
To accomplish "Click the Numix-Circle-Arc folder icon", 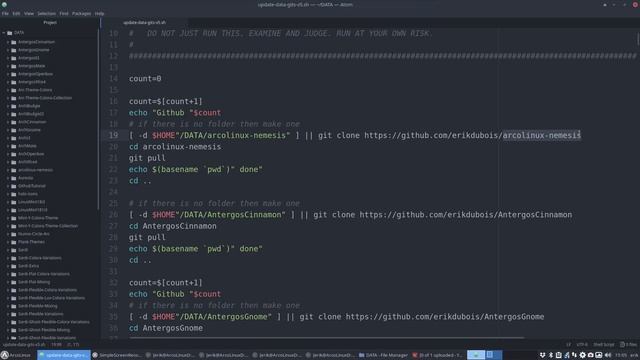I will point(13,234).
